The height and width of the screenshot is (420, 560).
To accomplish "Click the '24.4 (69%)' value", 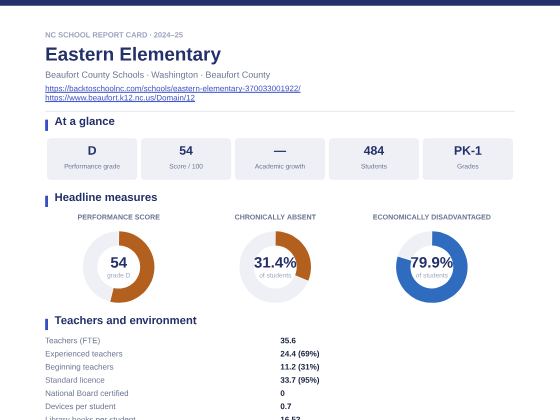I will pos(300,354).
